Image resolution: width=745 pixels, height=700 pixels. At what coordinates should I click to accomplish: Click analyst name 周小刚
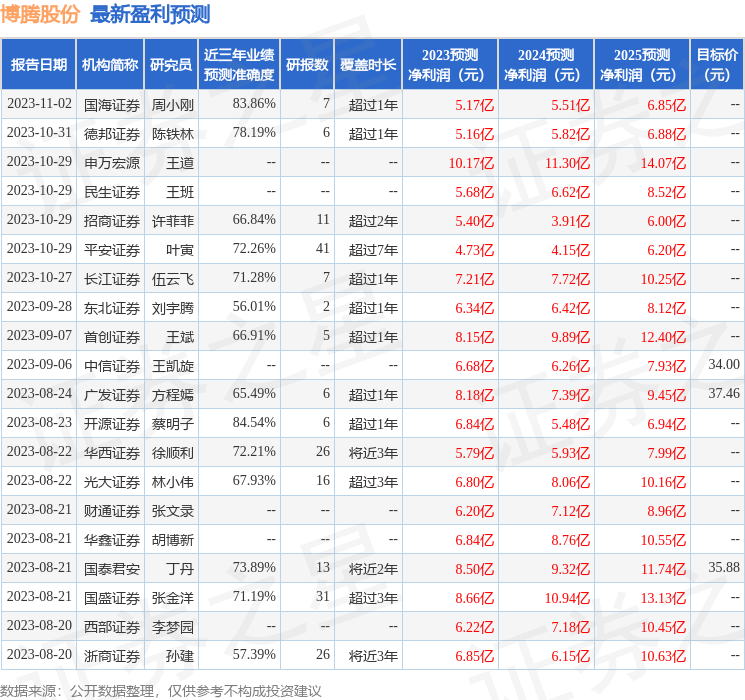[x=172, y=105]
